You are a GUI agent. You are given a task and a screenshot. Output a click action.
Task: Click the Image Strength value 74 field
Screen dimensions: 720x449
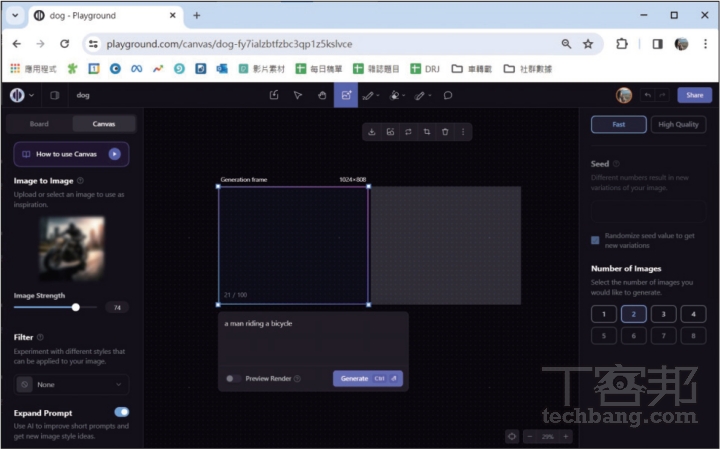point(117,307)
